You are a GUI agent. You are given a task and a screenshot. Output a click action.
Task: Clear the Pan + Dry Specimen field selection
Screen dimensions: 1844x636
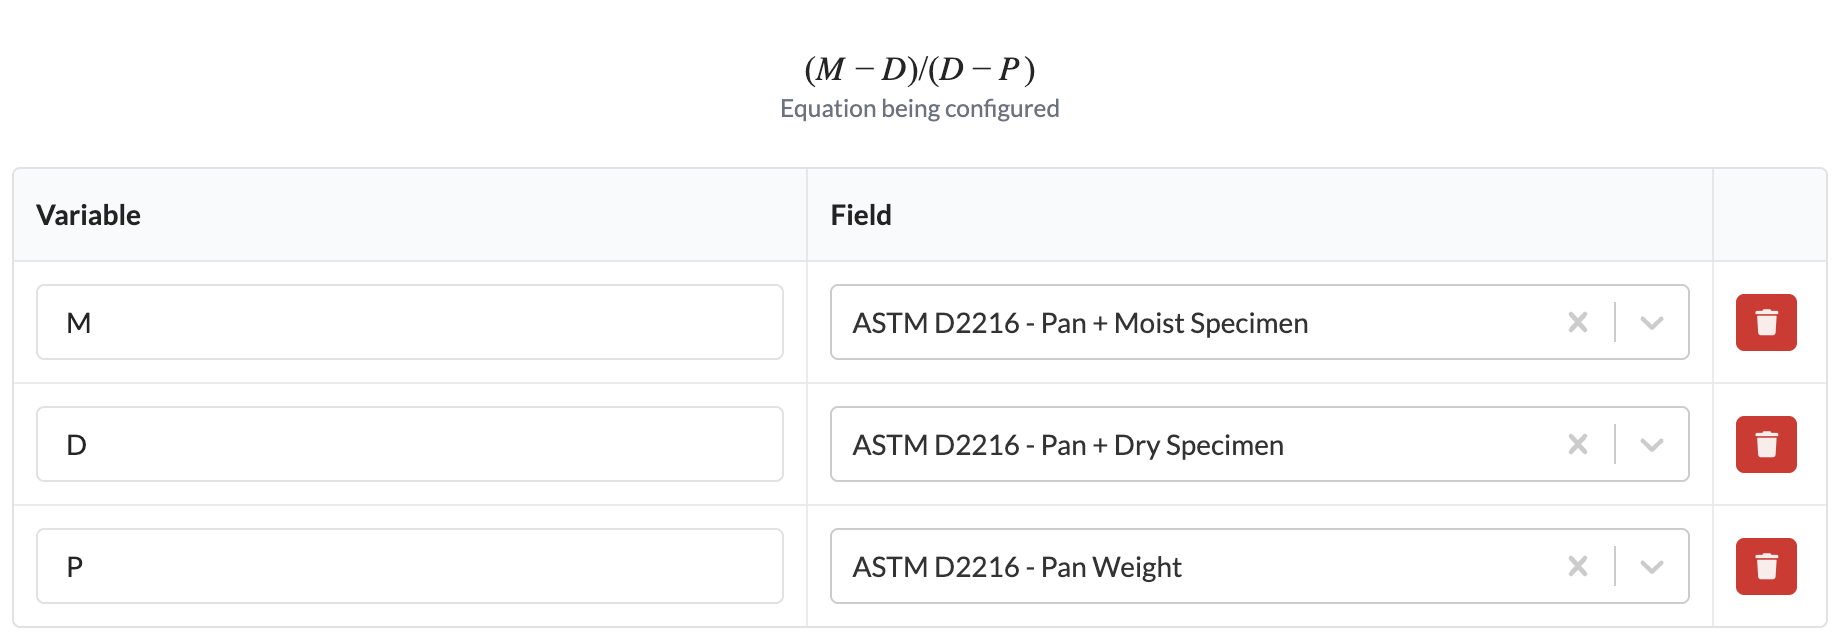(x=1578, y=444)
